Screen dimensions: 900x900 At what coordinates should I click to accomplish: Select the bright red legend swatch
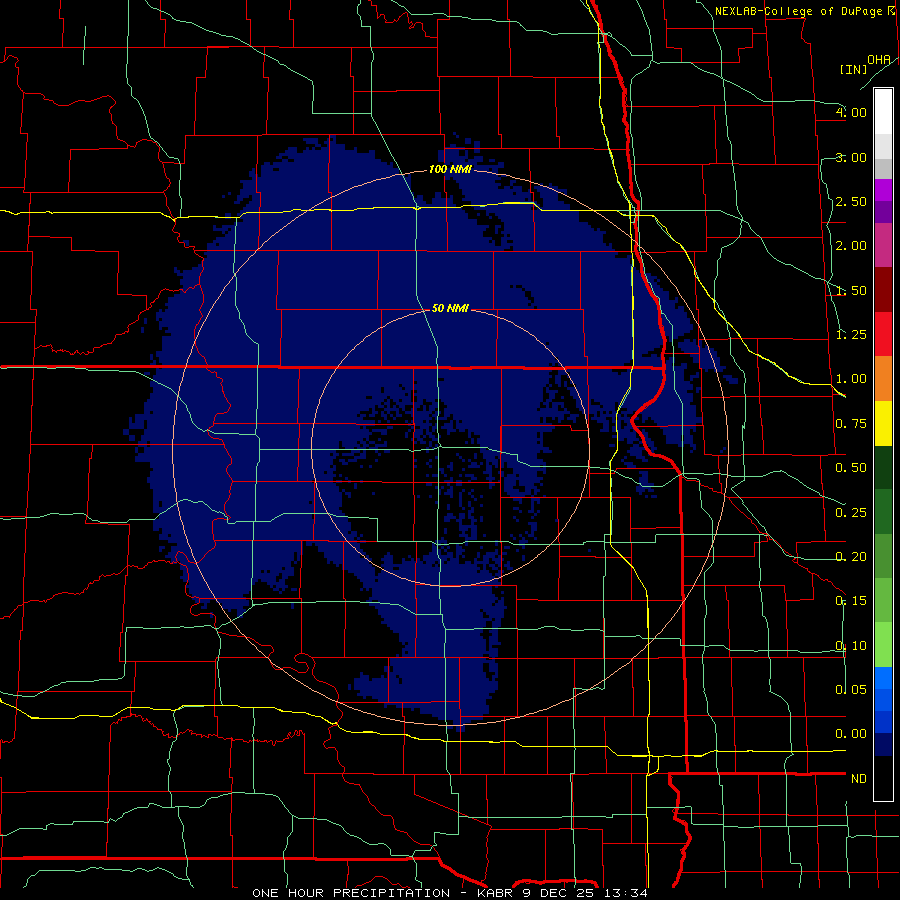point(883,334)
